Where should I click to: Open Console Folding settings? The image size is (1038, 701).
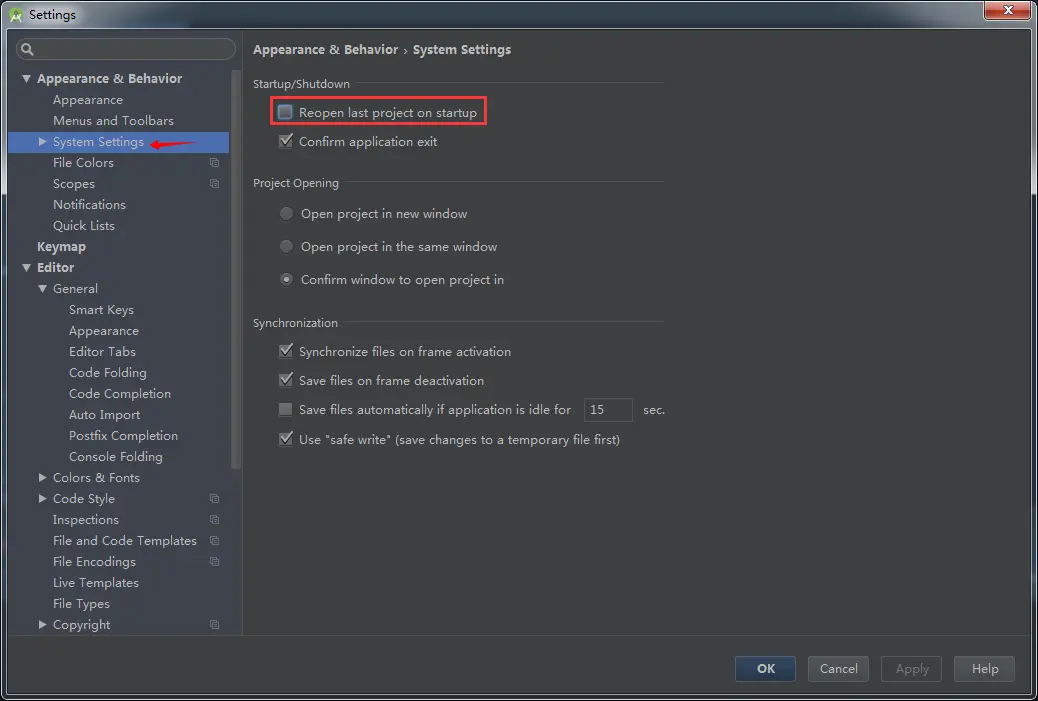point(115,457)
